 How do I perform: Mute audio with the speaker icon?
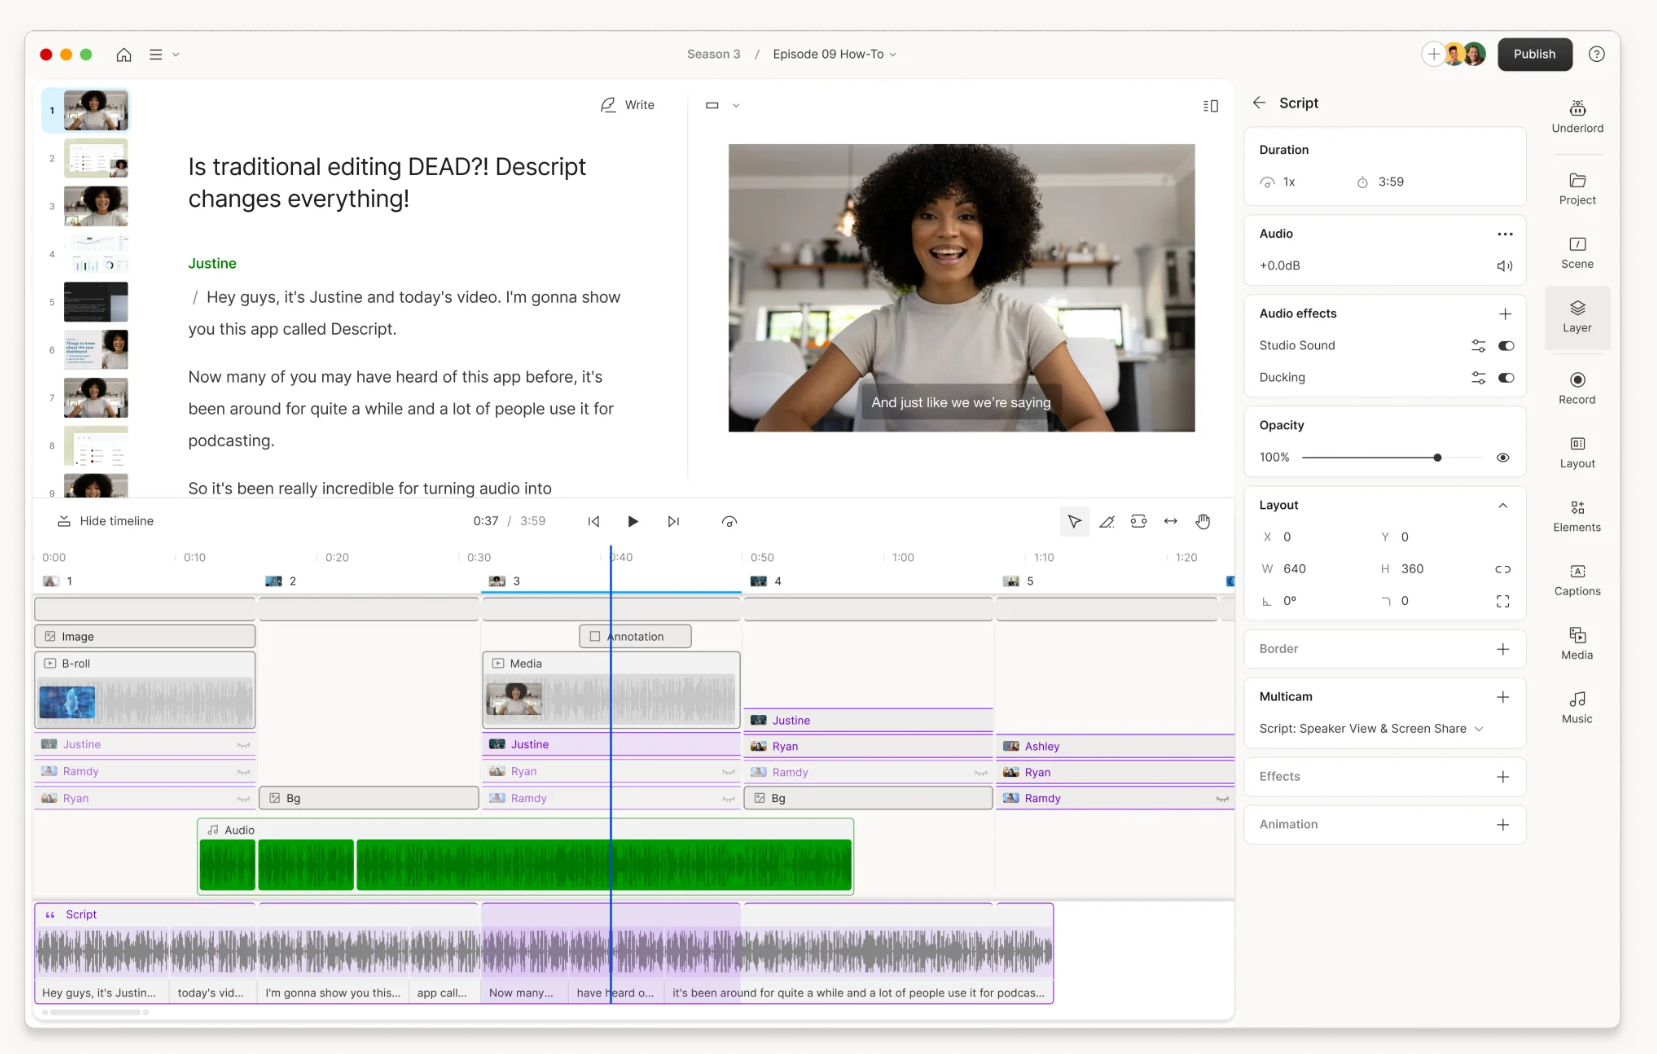click(x=1504, y=266)
